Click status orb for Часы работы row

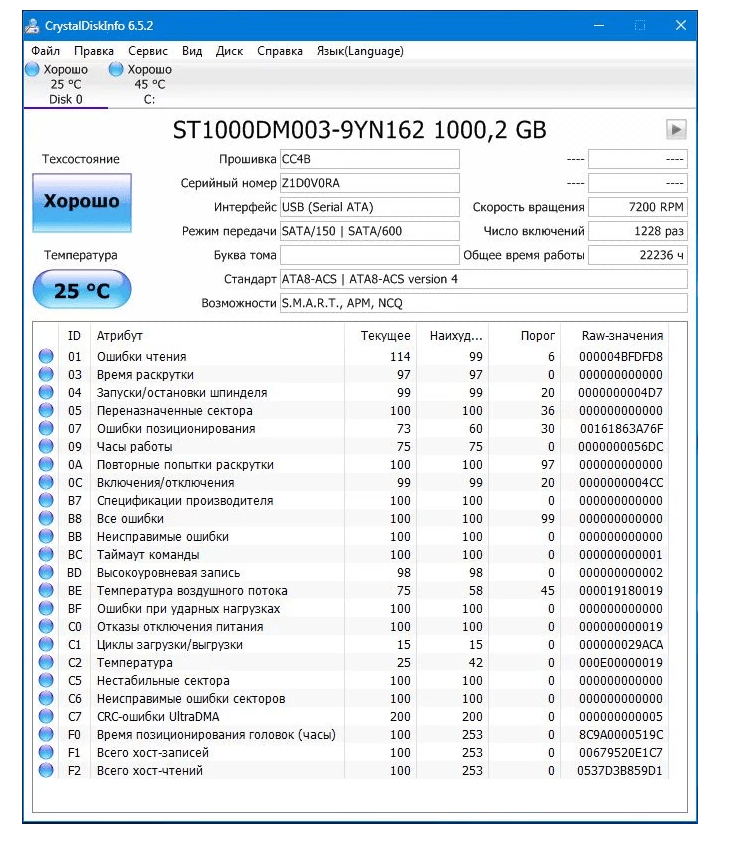(x=46, y=446)
